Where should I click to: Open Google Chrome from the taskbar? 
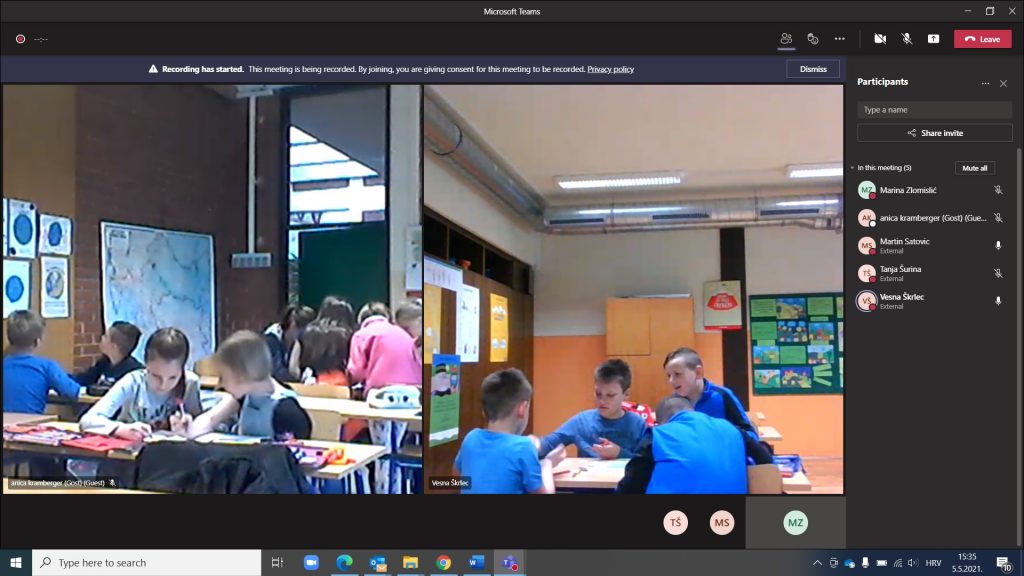click(443, 562)
